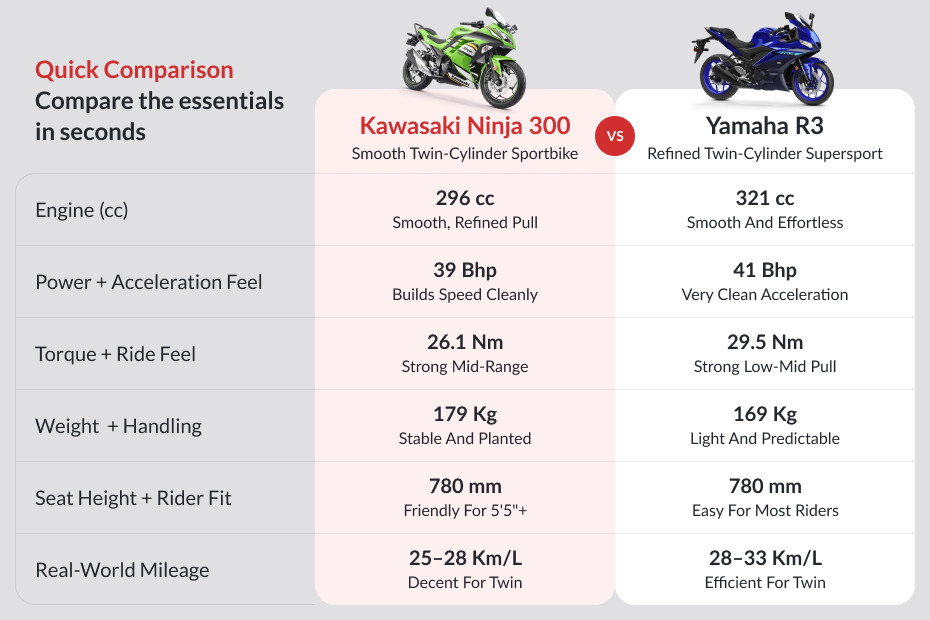
Task: Click the Yamaha R3 title
Action: pyautogui.click(x=764, y=125)
